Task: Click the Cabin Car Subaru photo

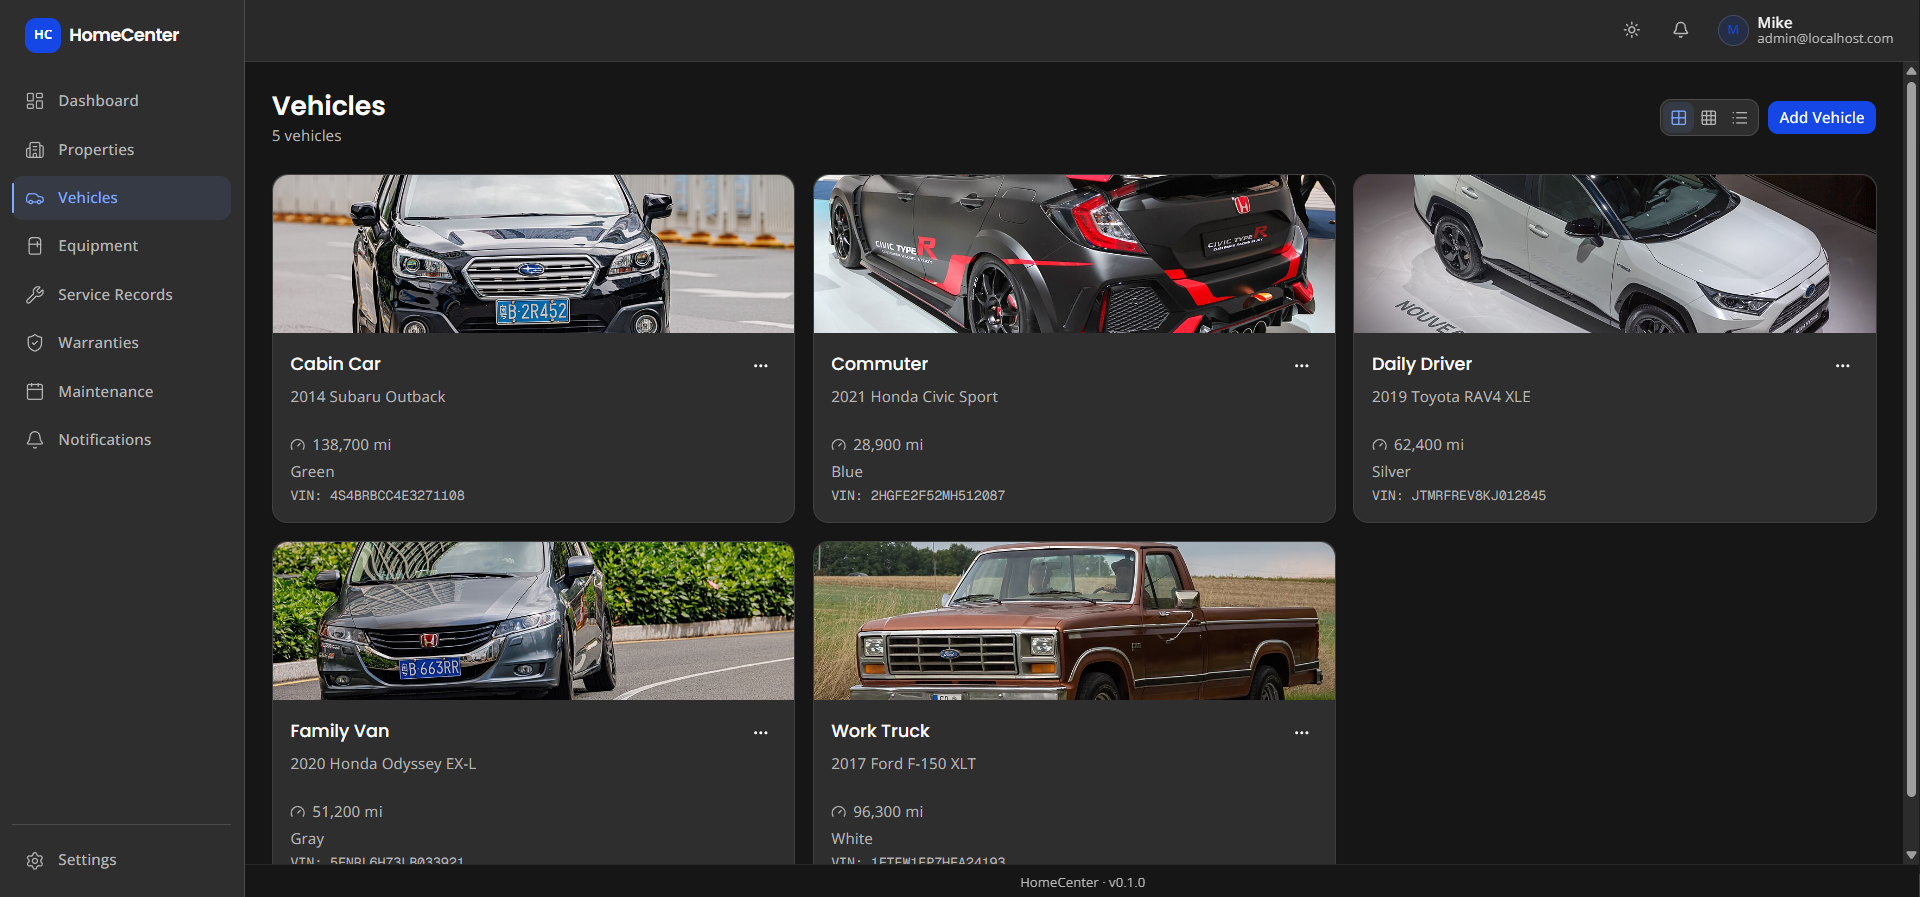Action: [x=533, y=254]
